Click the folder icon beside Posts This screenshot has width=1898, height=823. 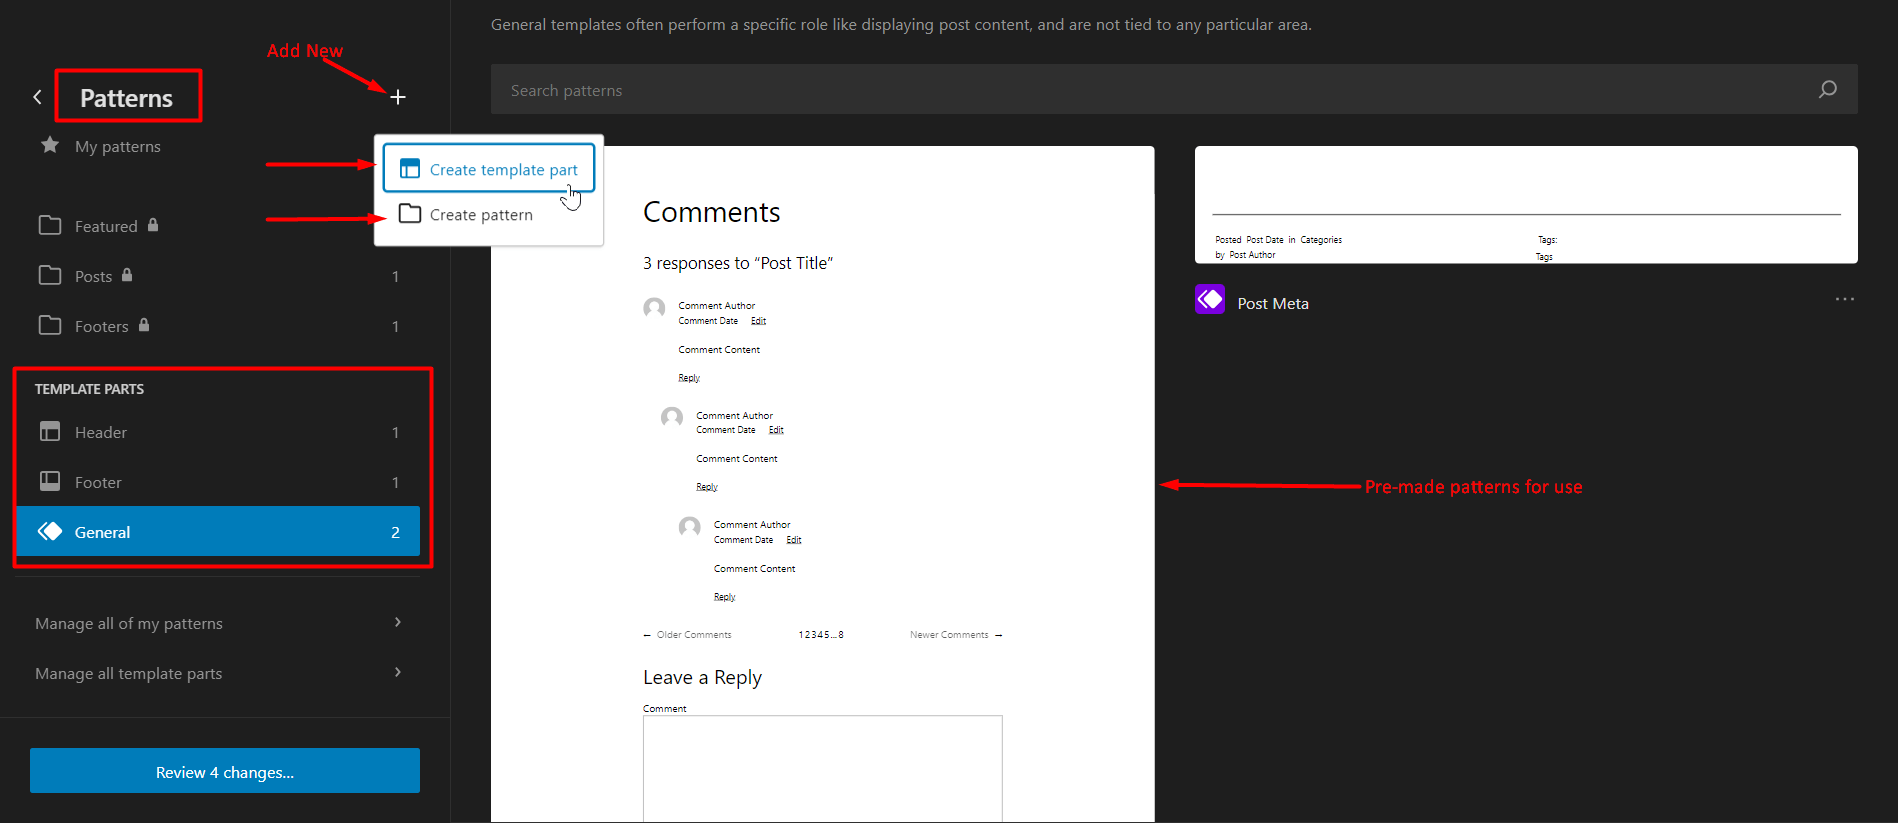(50, 275)
